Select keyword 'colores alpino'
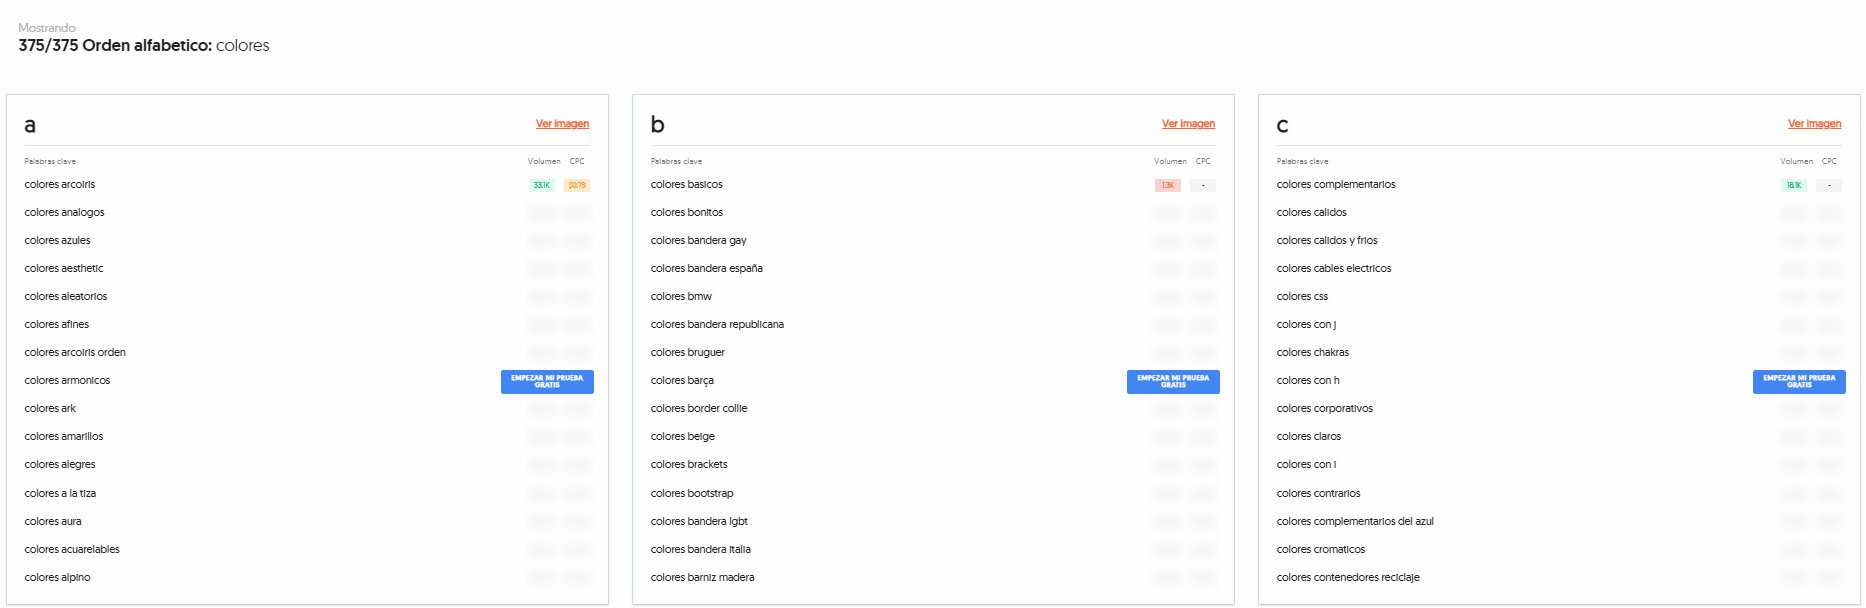 tap(57, 578)
